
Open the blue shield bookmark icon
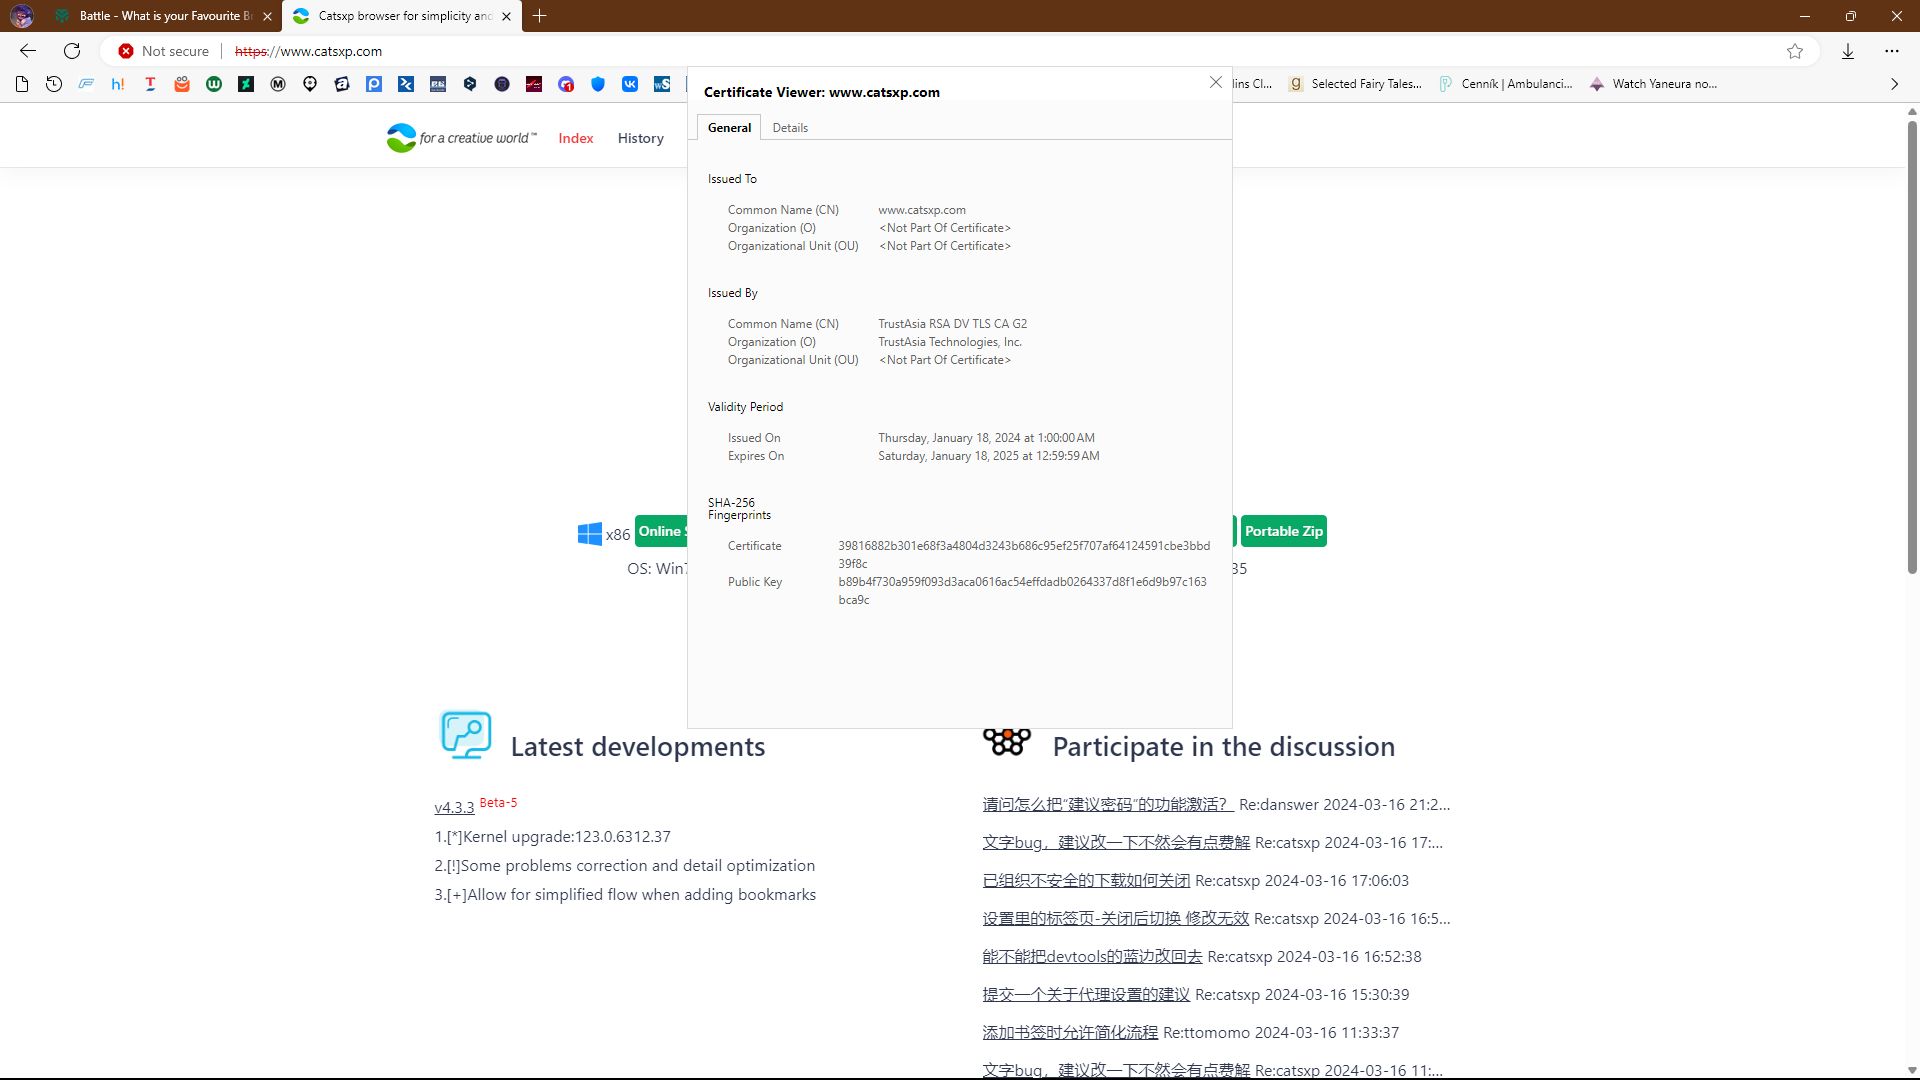[598, 84]
